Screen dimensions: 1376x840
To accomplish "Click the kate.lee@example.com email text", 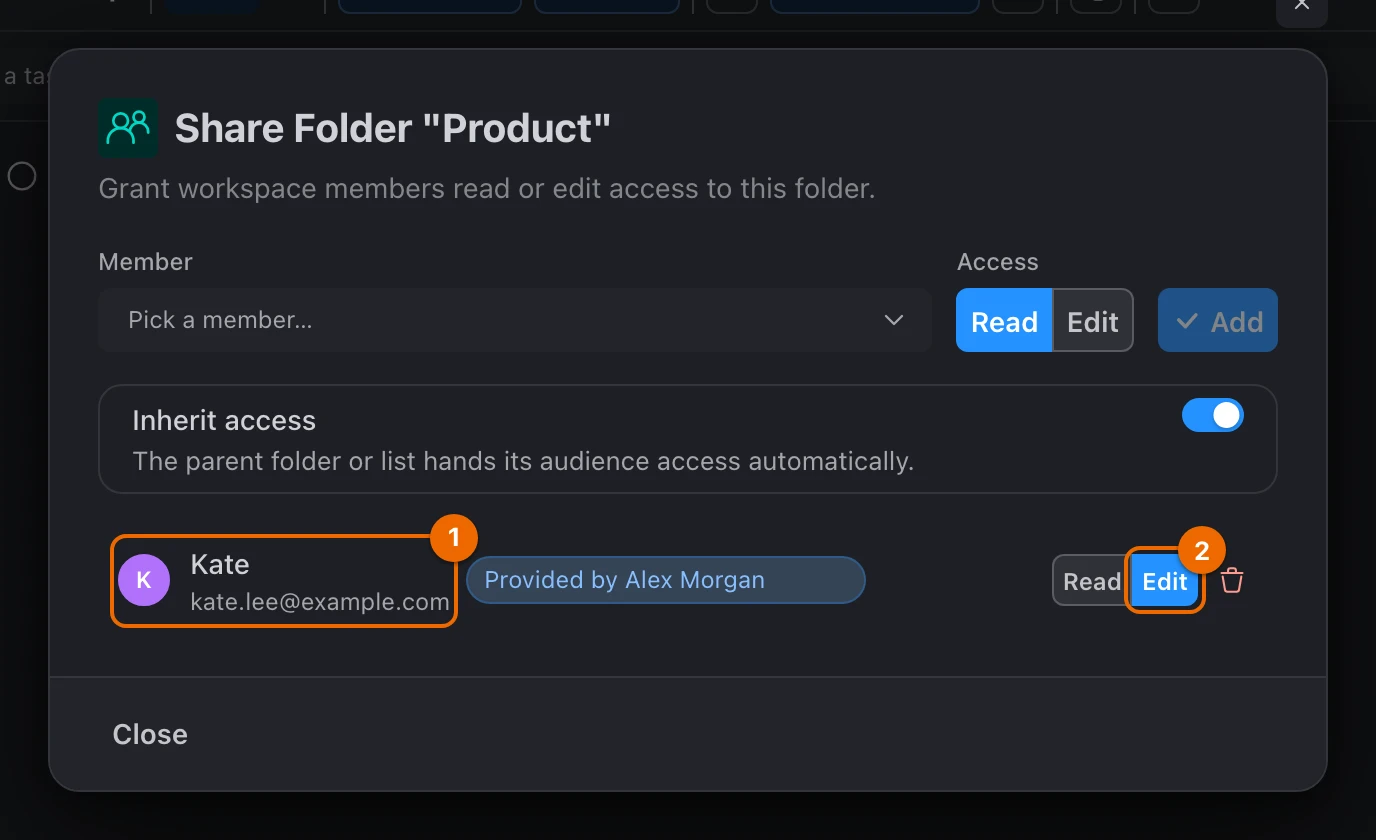I will (320, 602).
